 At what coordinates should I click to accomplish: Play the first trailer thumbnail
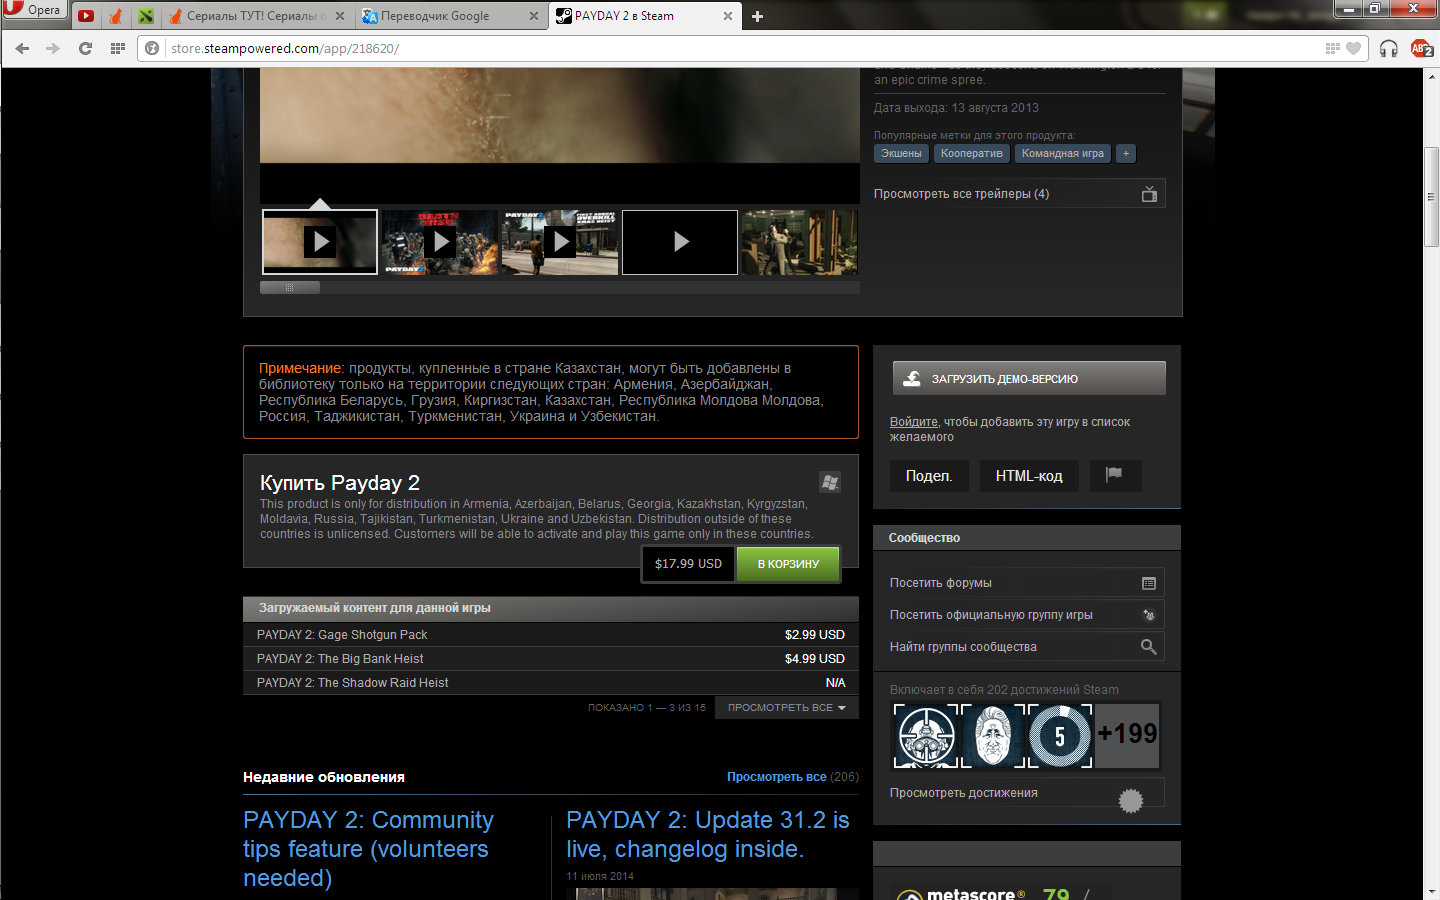(x=320, y=242)
